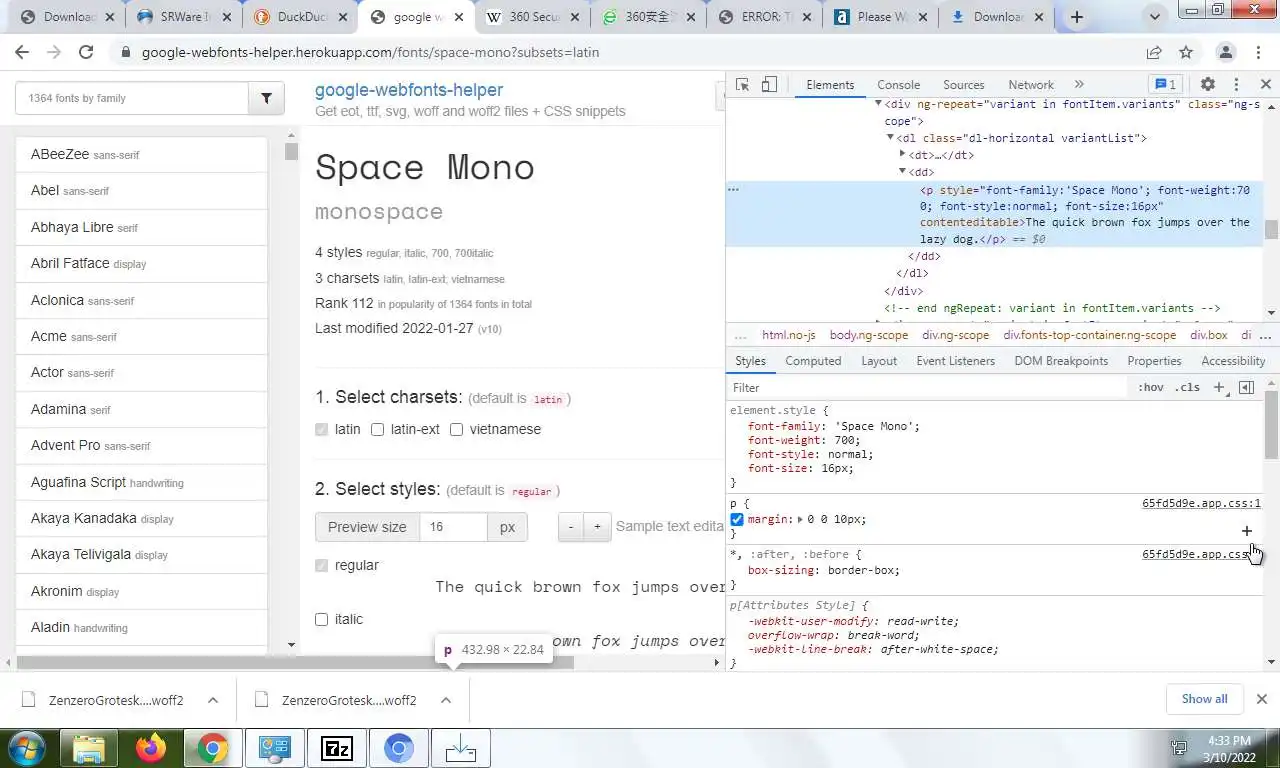Screen dimensions: 1280x768
Task: Expand the margin shorthand triangle
Action: 799,519
